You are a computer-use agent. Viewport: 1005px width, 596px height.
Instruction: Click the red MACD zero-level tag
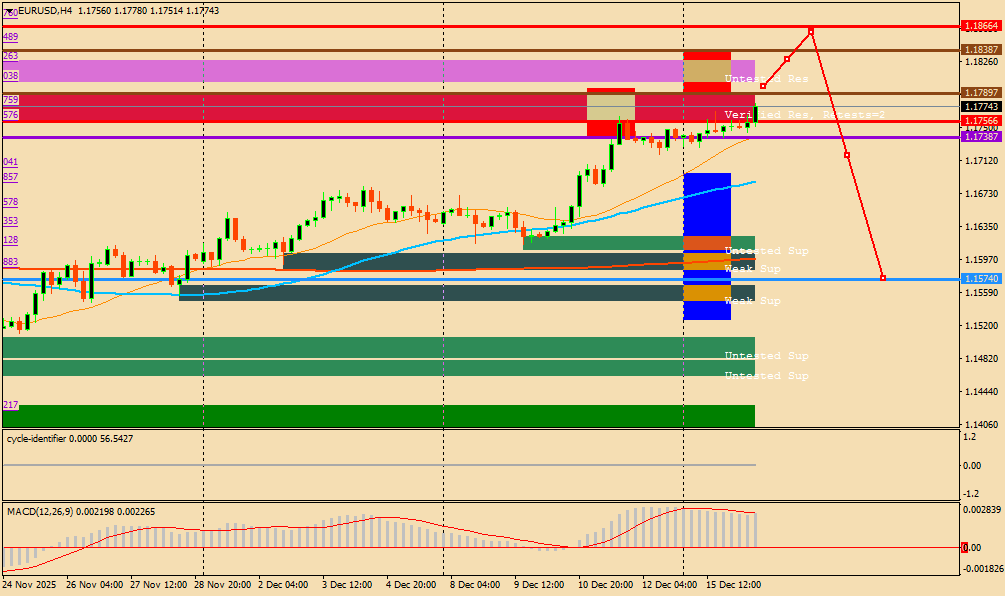point(964,547)
